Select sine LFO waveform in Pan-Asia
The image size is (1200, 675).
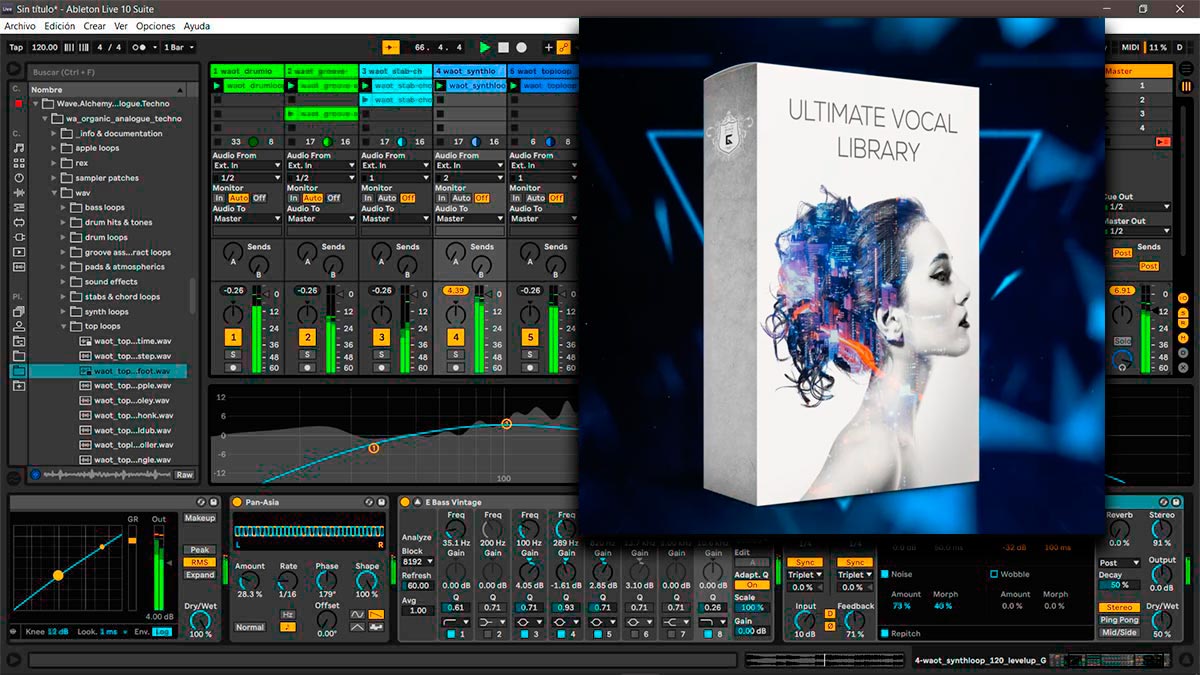pos(357,615)
